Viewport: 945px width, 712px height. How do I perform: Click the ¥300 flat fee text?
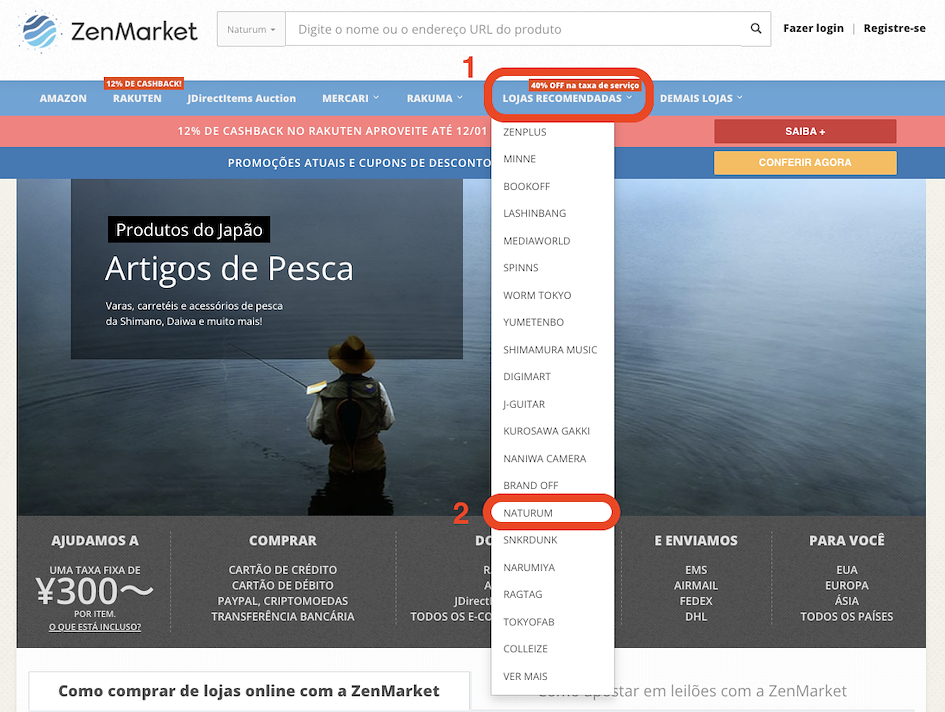[95, 591]
